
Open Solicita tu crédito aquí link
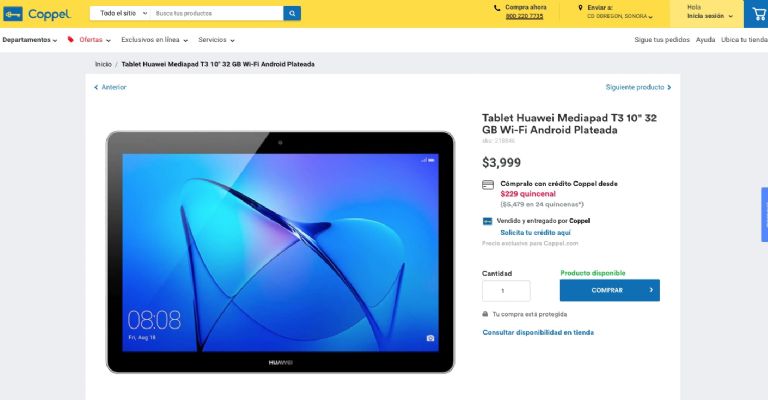pyautogui.click(x=535, y=233)
